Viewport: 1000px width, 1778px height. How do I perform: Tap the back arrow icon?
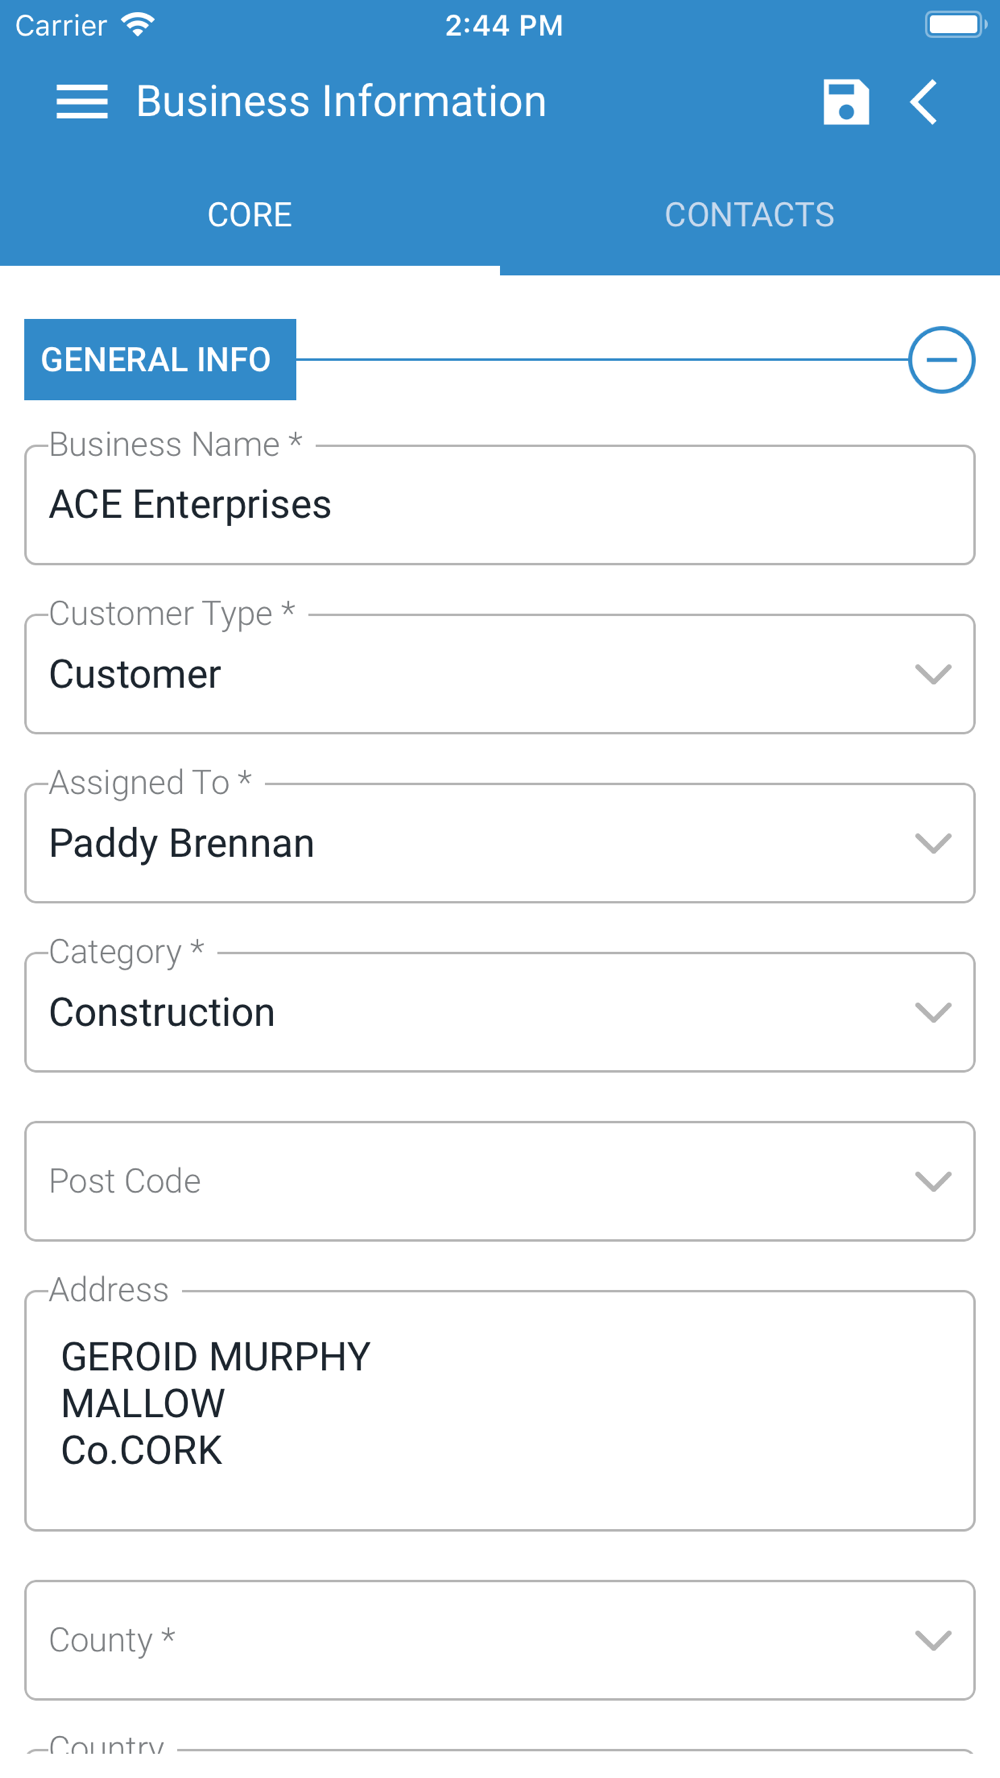pos(924,102)
